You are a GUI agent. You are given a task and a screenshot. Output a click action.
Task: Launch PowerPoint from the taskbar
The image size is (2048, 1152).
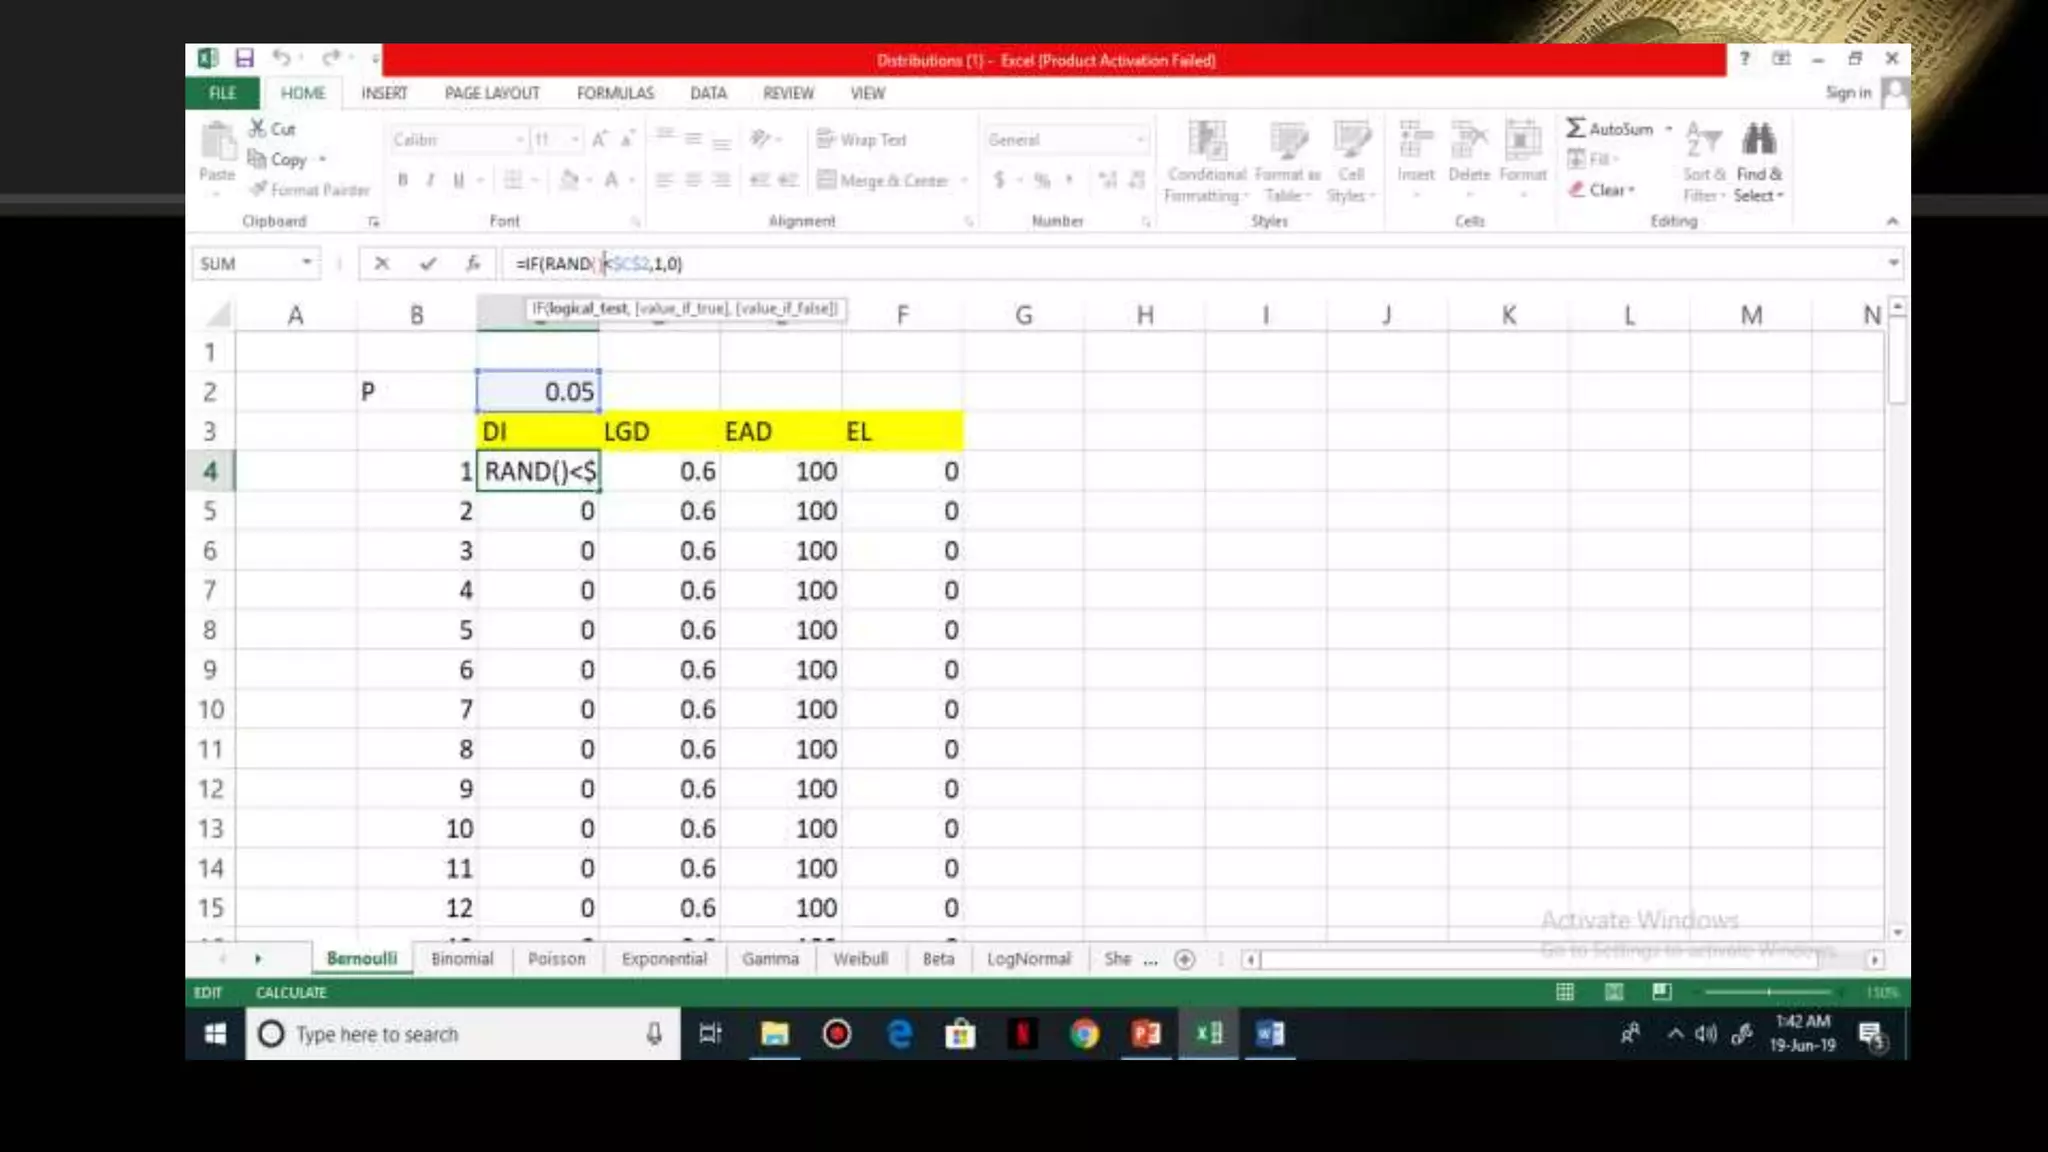click(x=1146, y=1034)
